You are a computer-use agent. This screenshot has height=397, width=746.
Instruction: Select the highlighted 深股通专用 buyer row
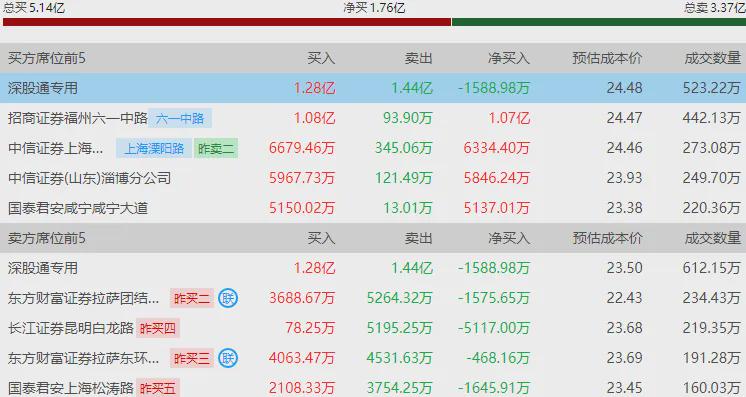pyautogui.click(x=373, y=88)
